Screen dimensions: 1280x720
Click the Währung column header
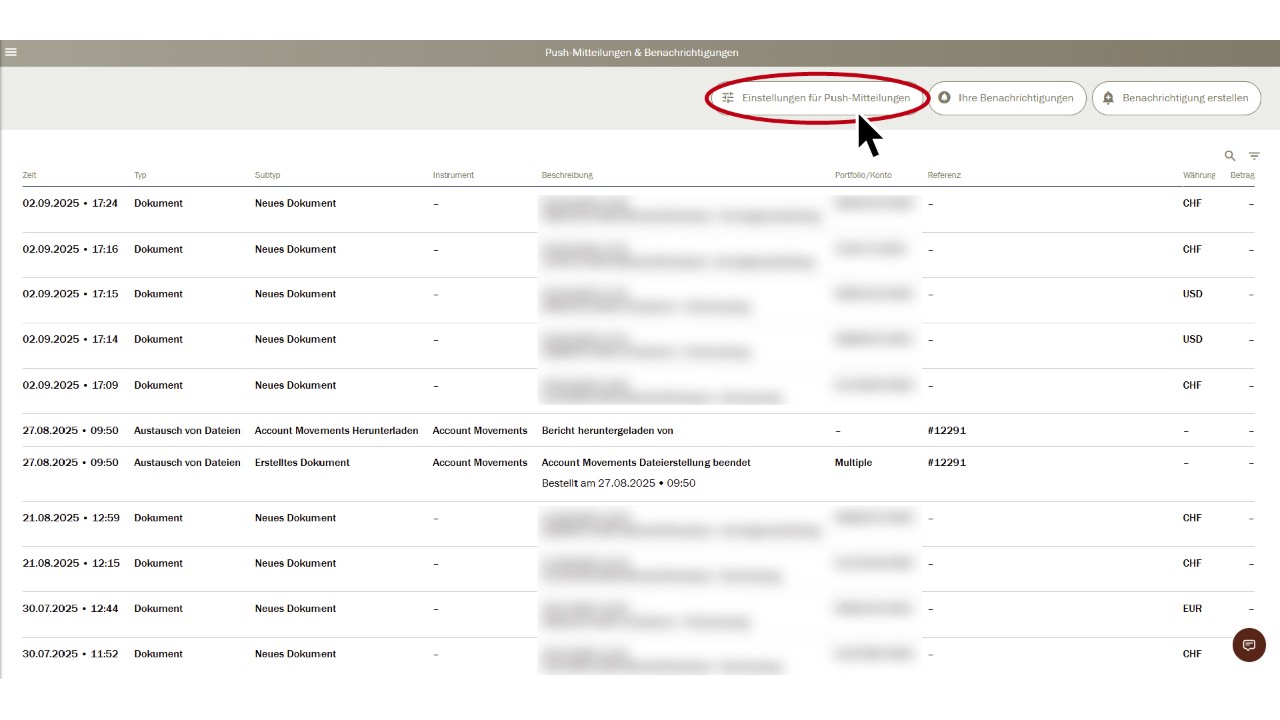[x=1198, y=175]
